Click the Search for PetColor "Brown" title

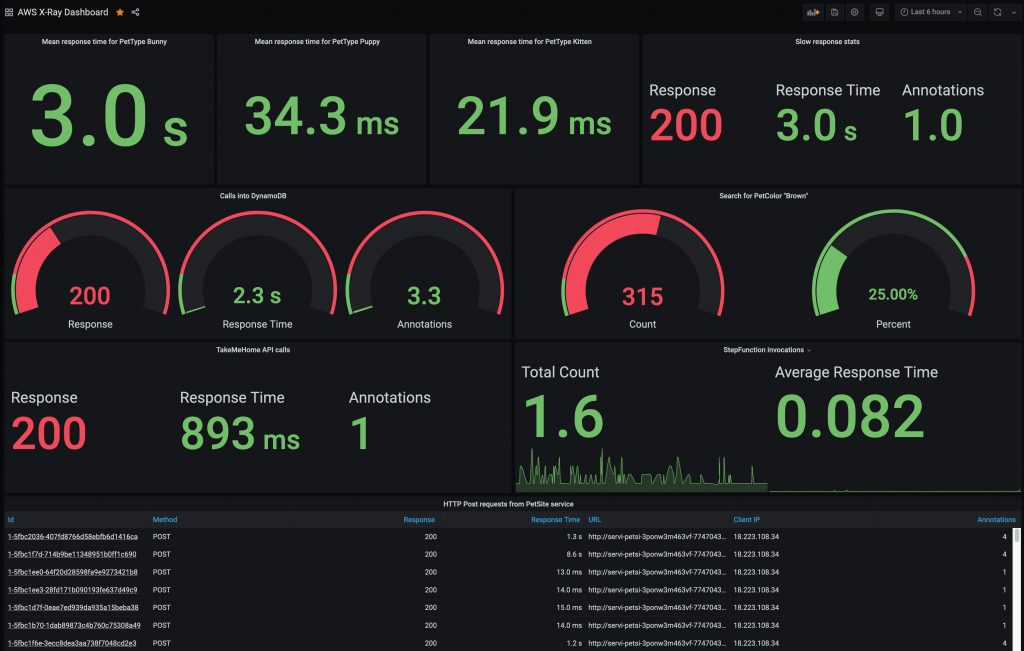tap(763, 196)
